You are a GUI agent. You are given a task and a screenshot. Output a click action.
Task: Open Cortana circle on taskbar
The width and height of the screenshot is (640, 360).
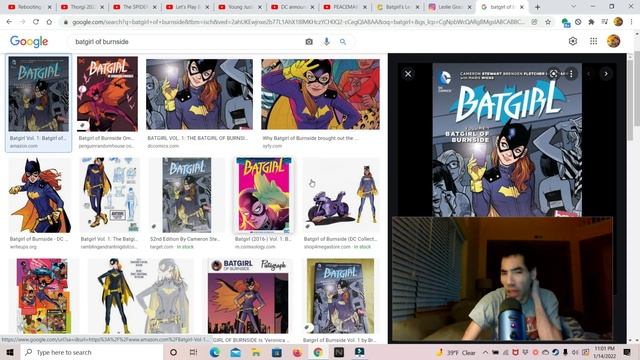173,352
